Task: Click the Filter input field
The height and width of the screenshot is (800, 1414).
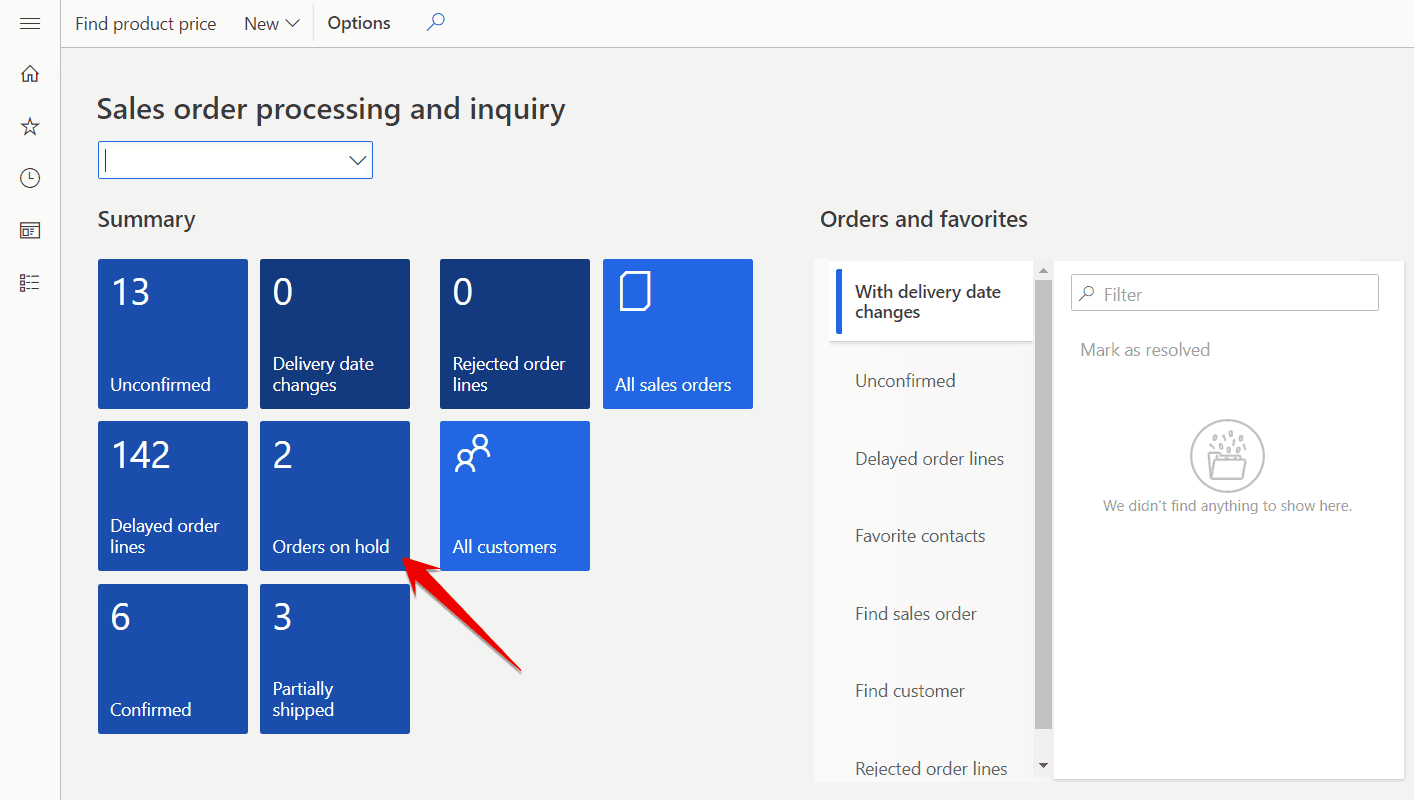Action: click(1224, 294)
